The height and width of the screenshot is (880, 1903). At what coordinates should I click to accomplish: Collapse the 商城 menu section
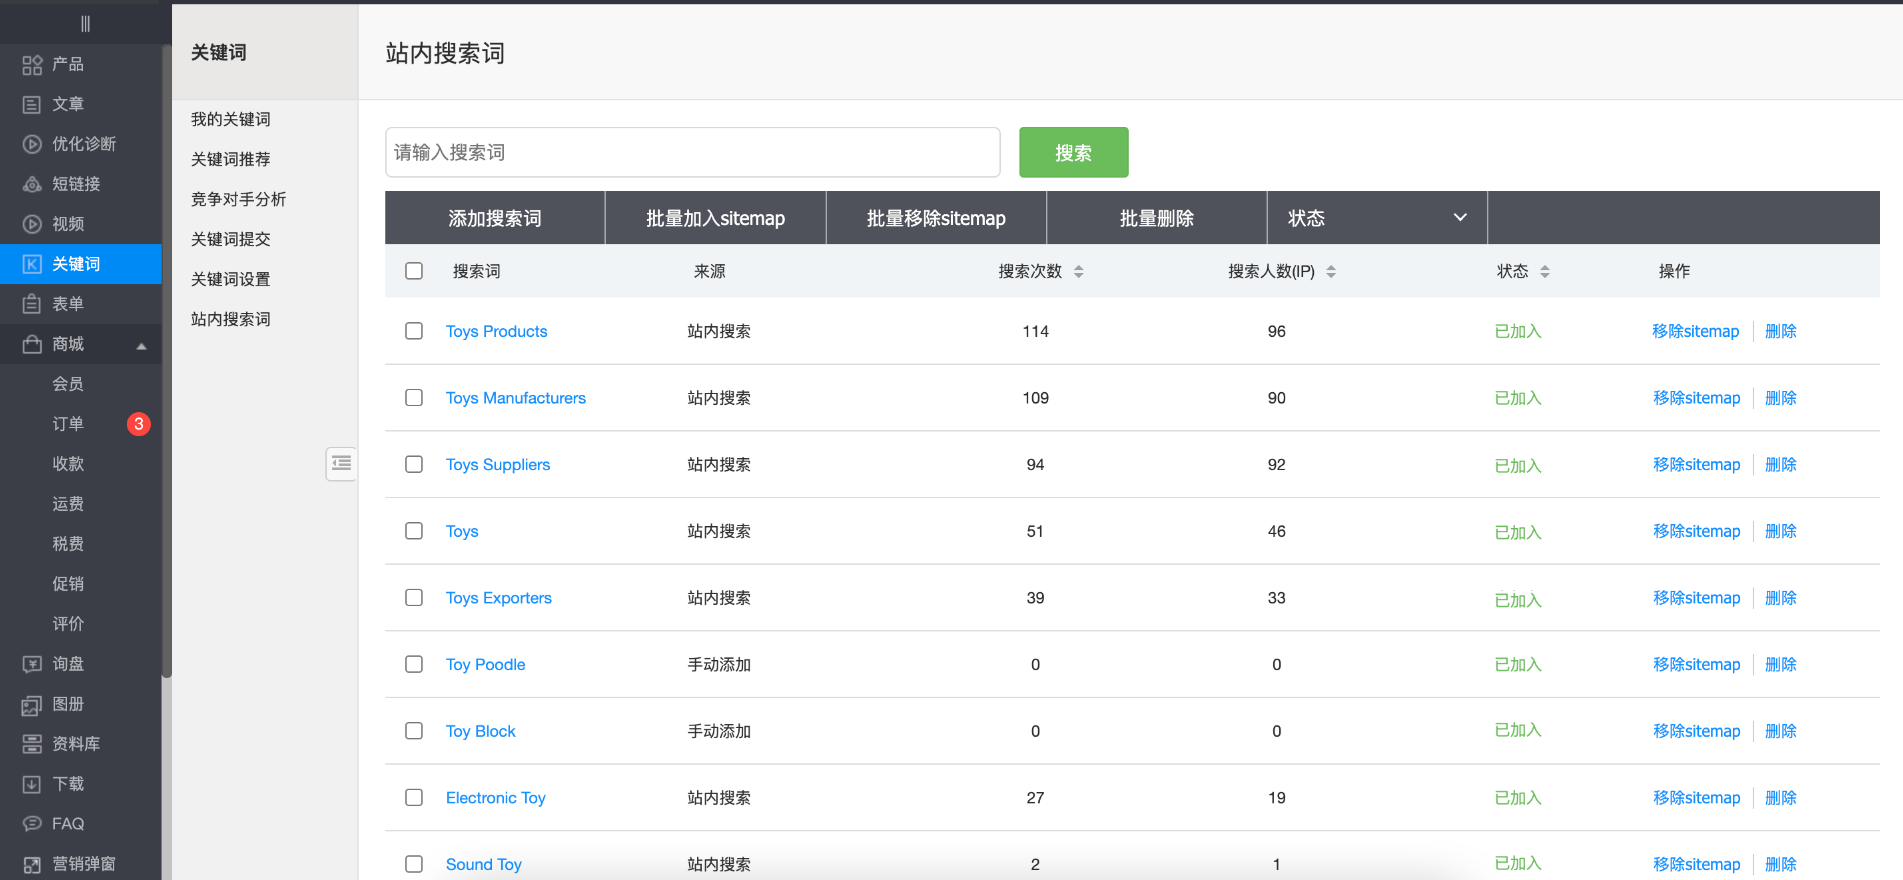pos(141,345)
